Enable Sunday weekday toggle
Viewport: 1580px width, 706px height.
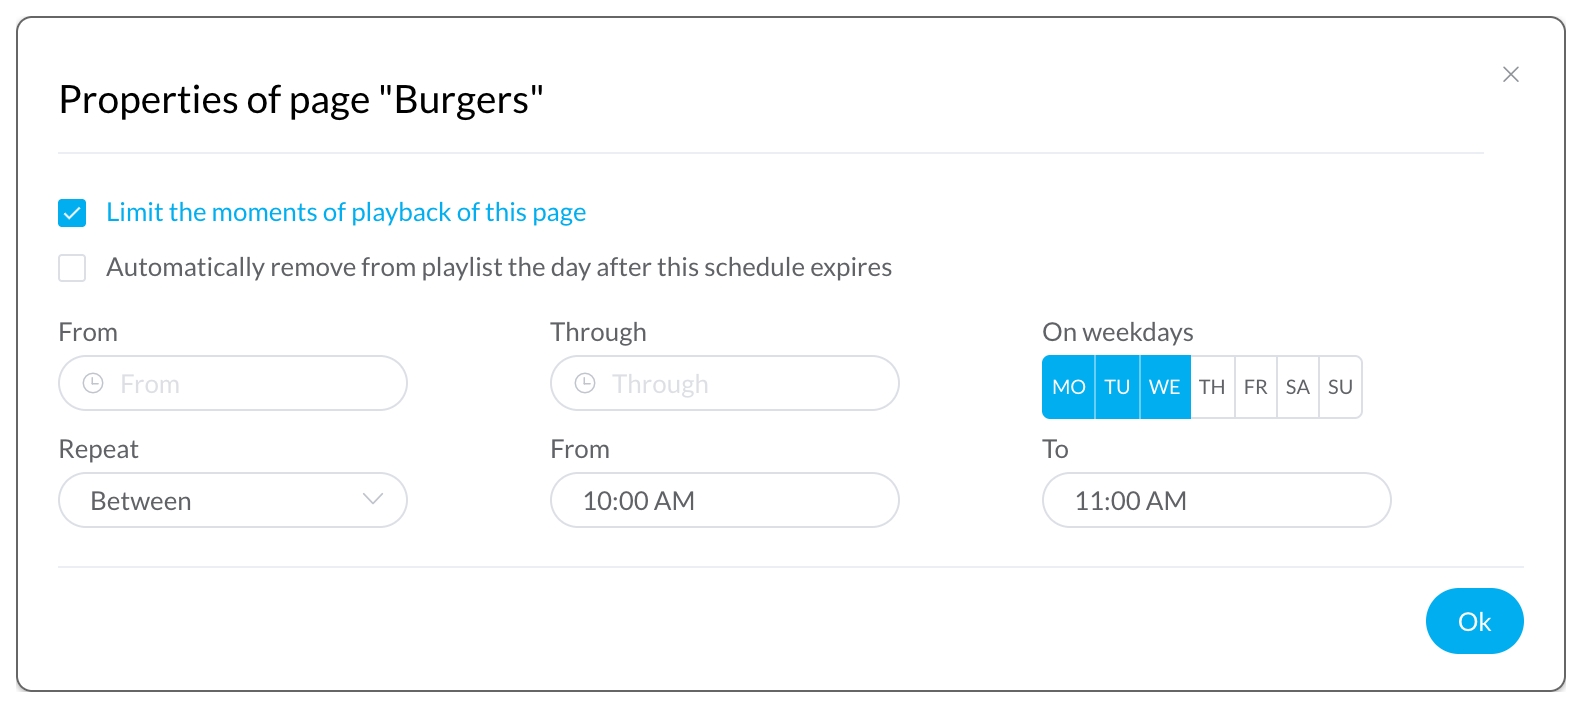click(x=1340, y=387)
